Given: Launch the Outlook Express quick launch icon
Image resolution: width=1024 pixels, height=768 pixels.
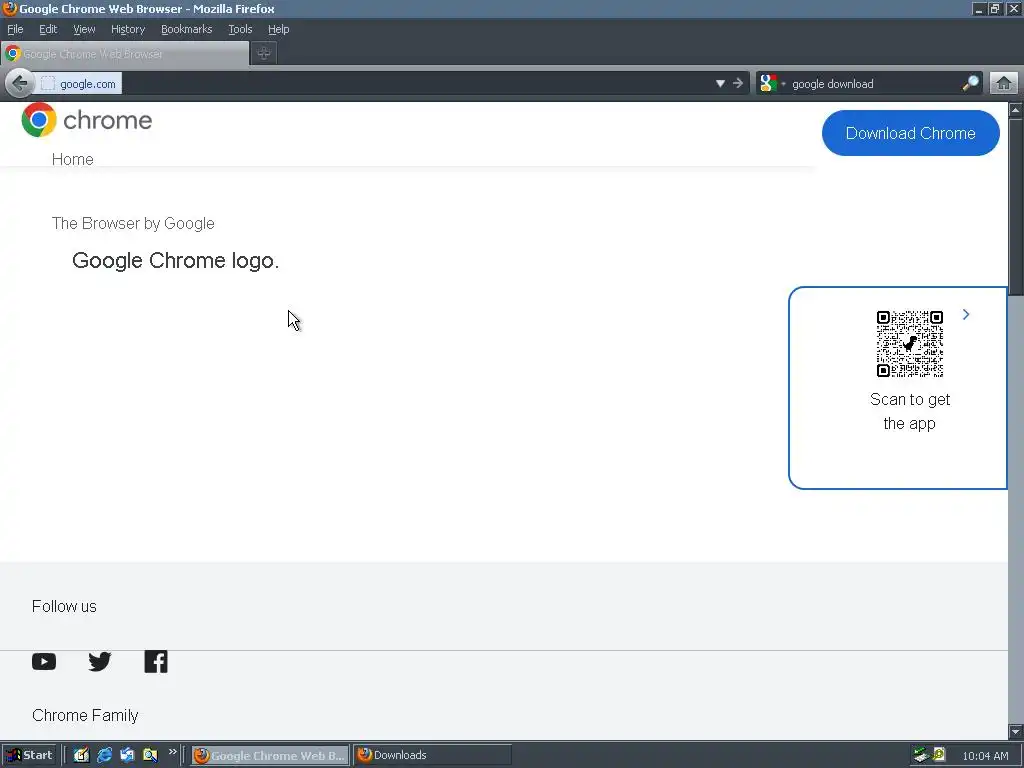Looking at the screenshot, I should pyautogui.click(x=127, y=755).
